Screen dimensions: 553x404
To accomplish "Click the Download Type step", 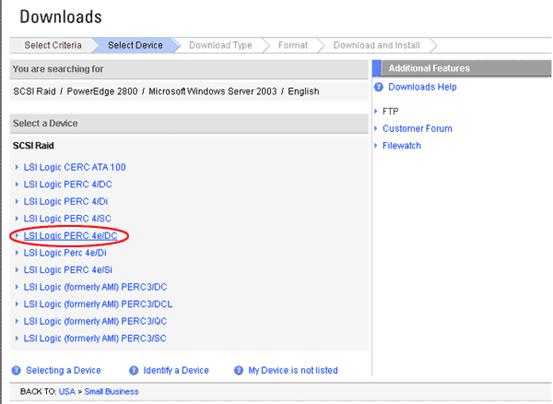I will click(221, 45).
